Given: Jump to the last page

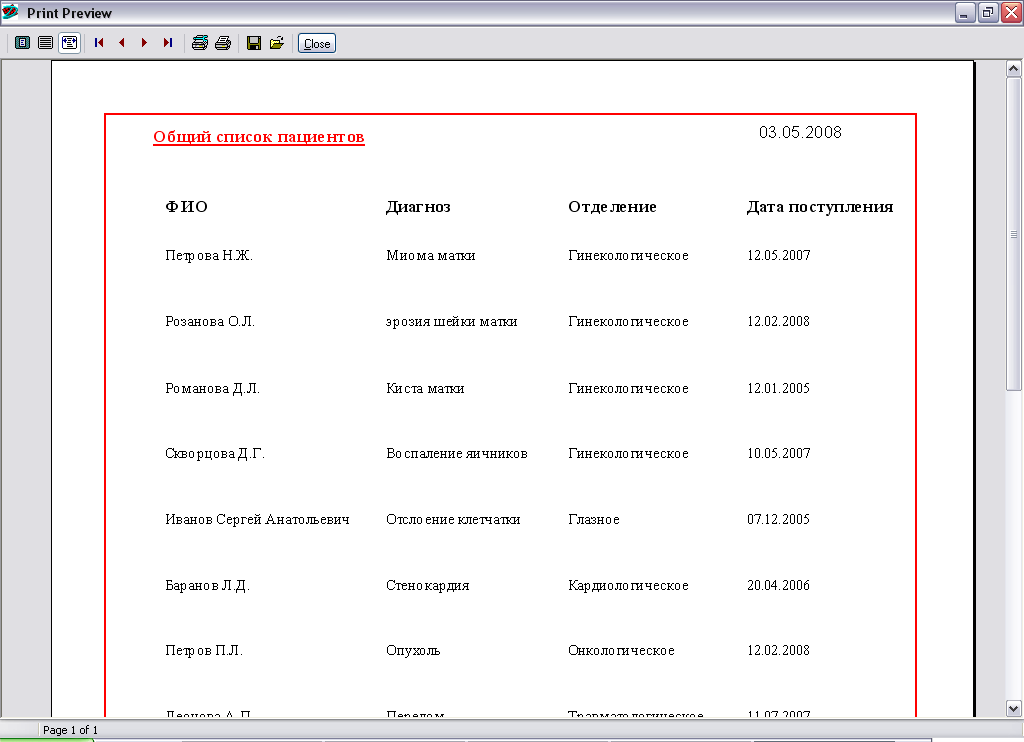Looking at the screenshot, I should click(x=168, y=43).
